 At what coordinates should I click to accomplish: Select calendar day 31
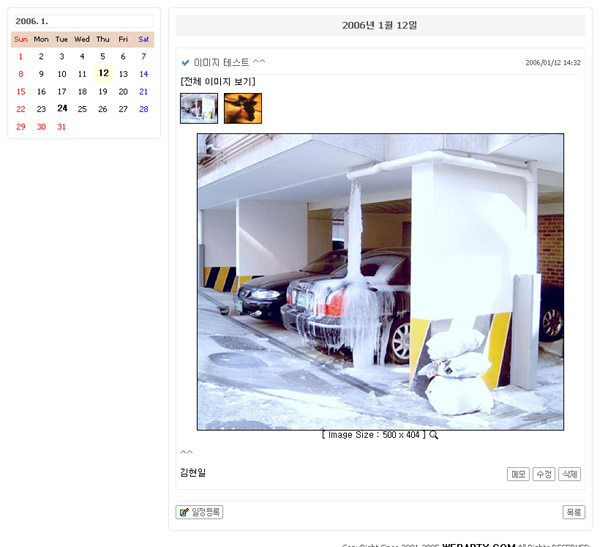[62, 127]
